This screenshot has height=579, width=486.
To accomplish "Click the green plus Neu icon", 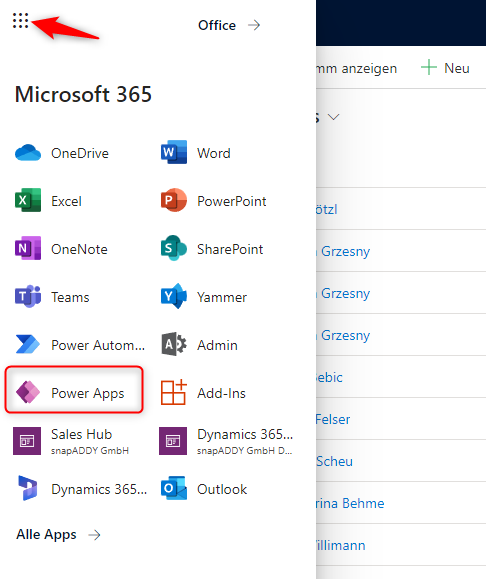I will (x=429, y=68).
